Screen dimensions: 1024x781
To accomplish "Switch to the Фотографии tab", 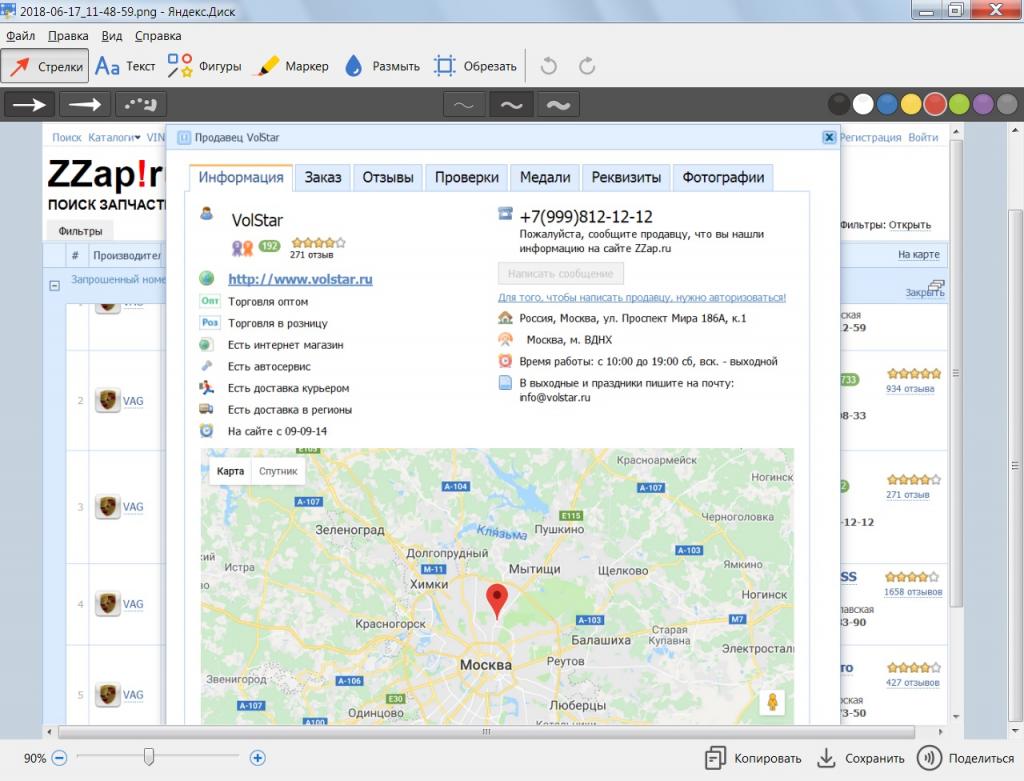I will [723, 178].
